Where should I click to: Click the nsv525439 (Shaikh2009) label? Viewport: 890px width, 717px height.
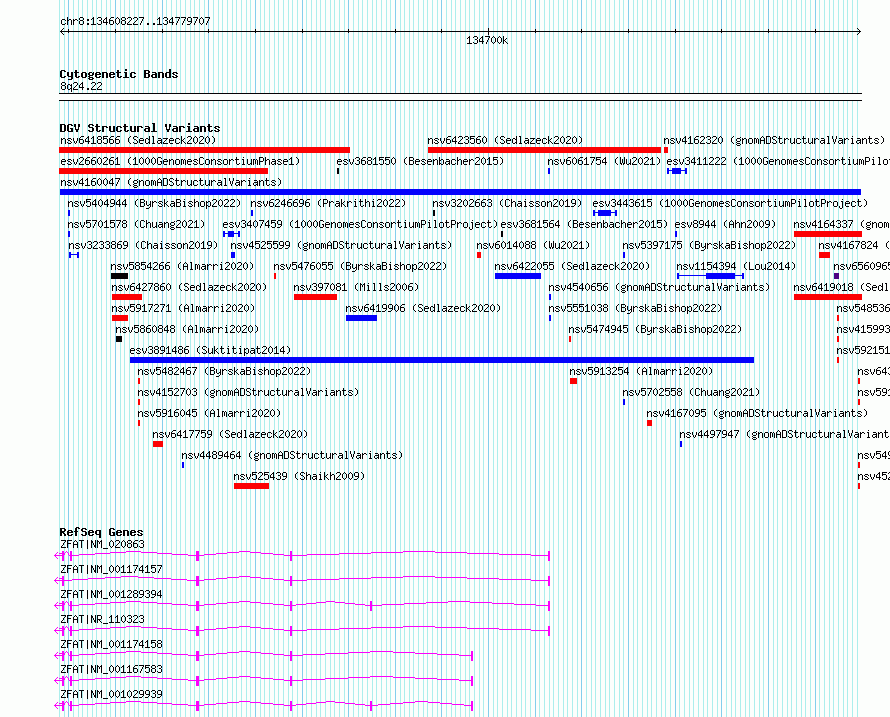299,476
